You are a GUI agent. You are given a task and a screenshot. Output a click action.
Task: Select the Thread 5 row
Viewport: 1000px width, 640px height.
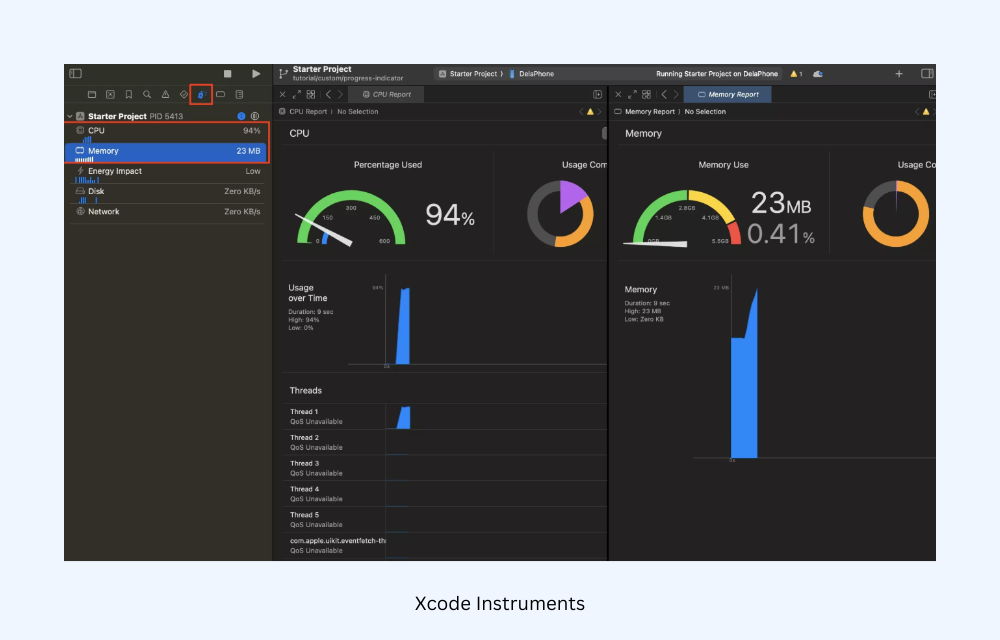point(445,520)
